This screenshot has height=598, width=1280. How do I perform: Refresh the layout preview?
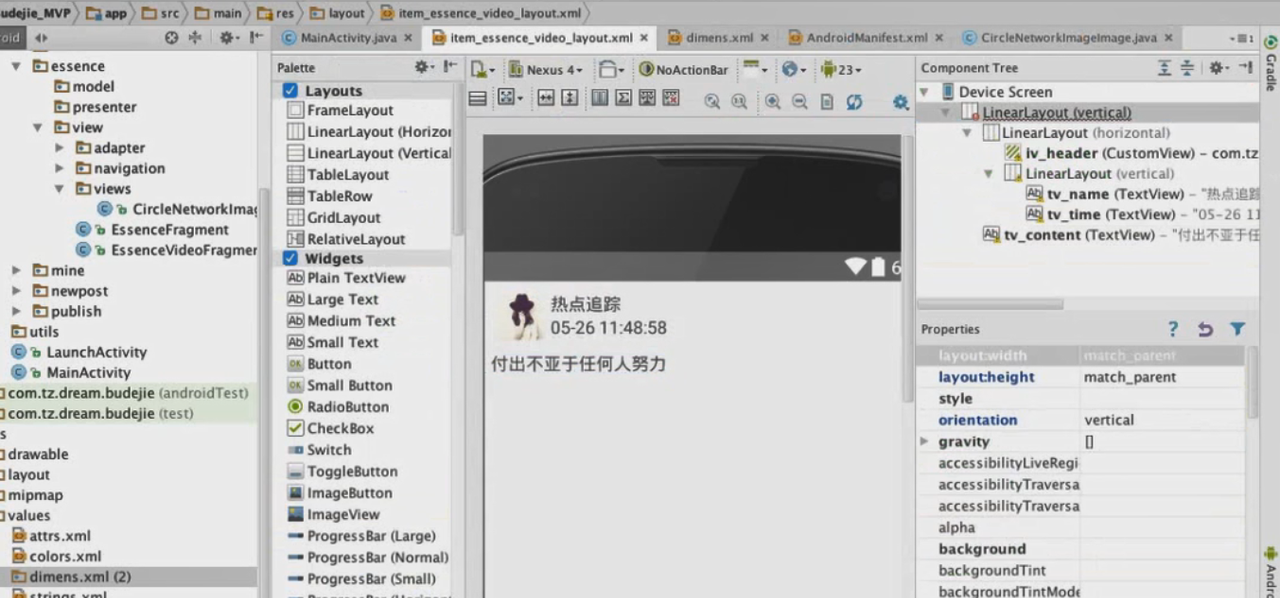(857, 100)
